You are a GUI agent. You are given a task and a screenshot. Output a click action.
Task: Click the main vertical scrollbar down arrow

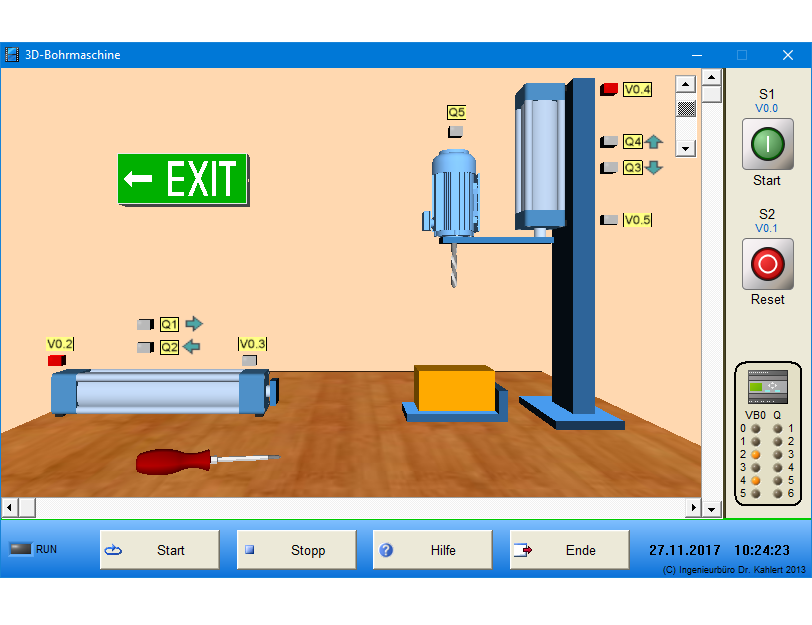[712, 509]
